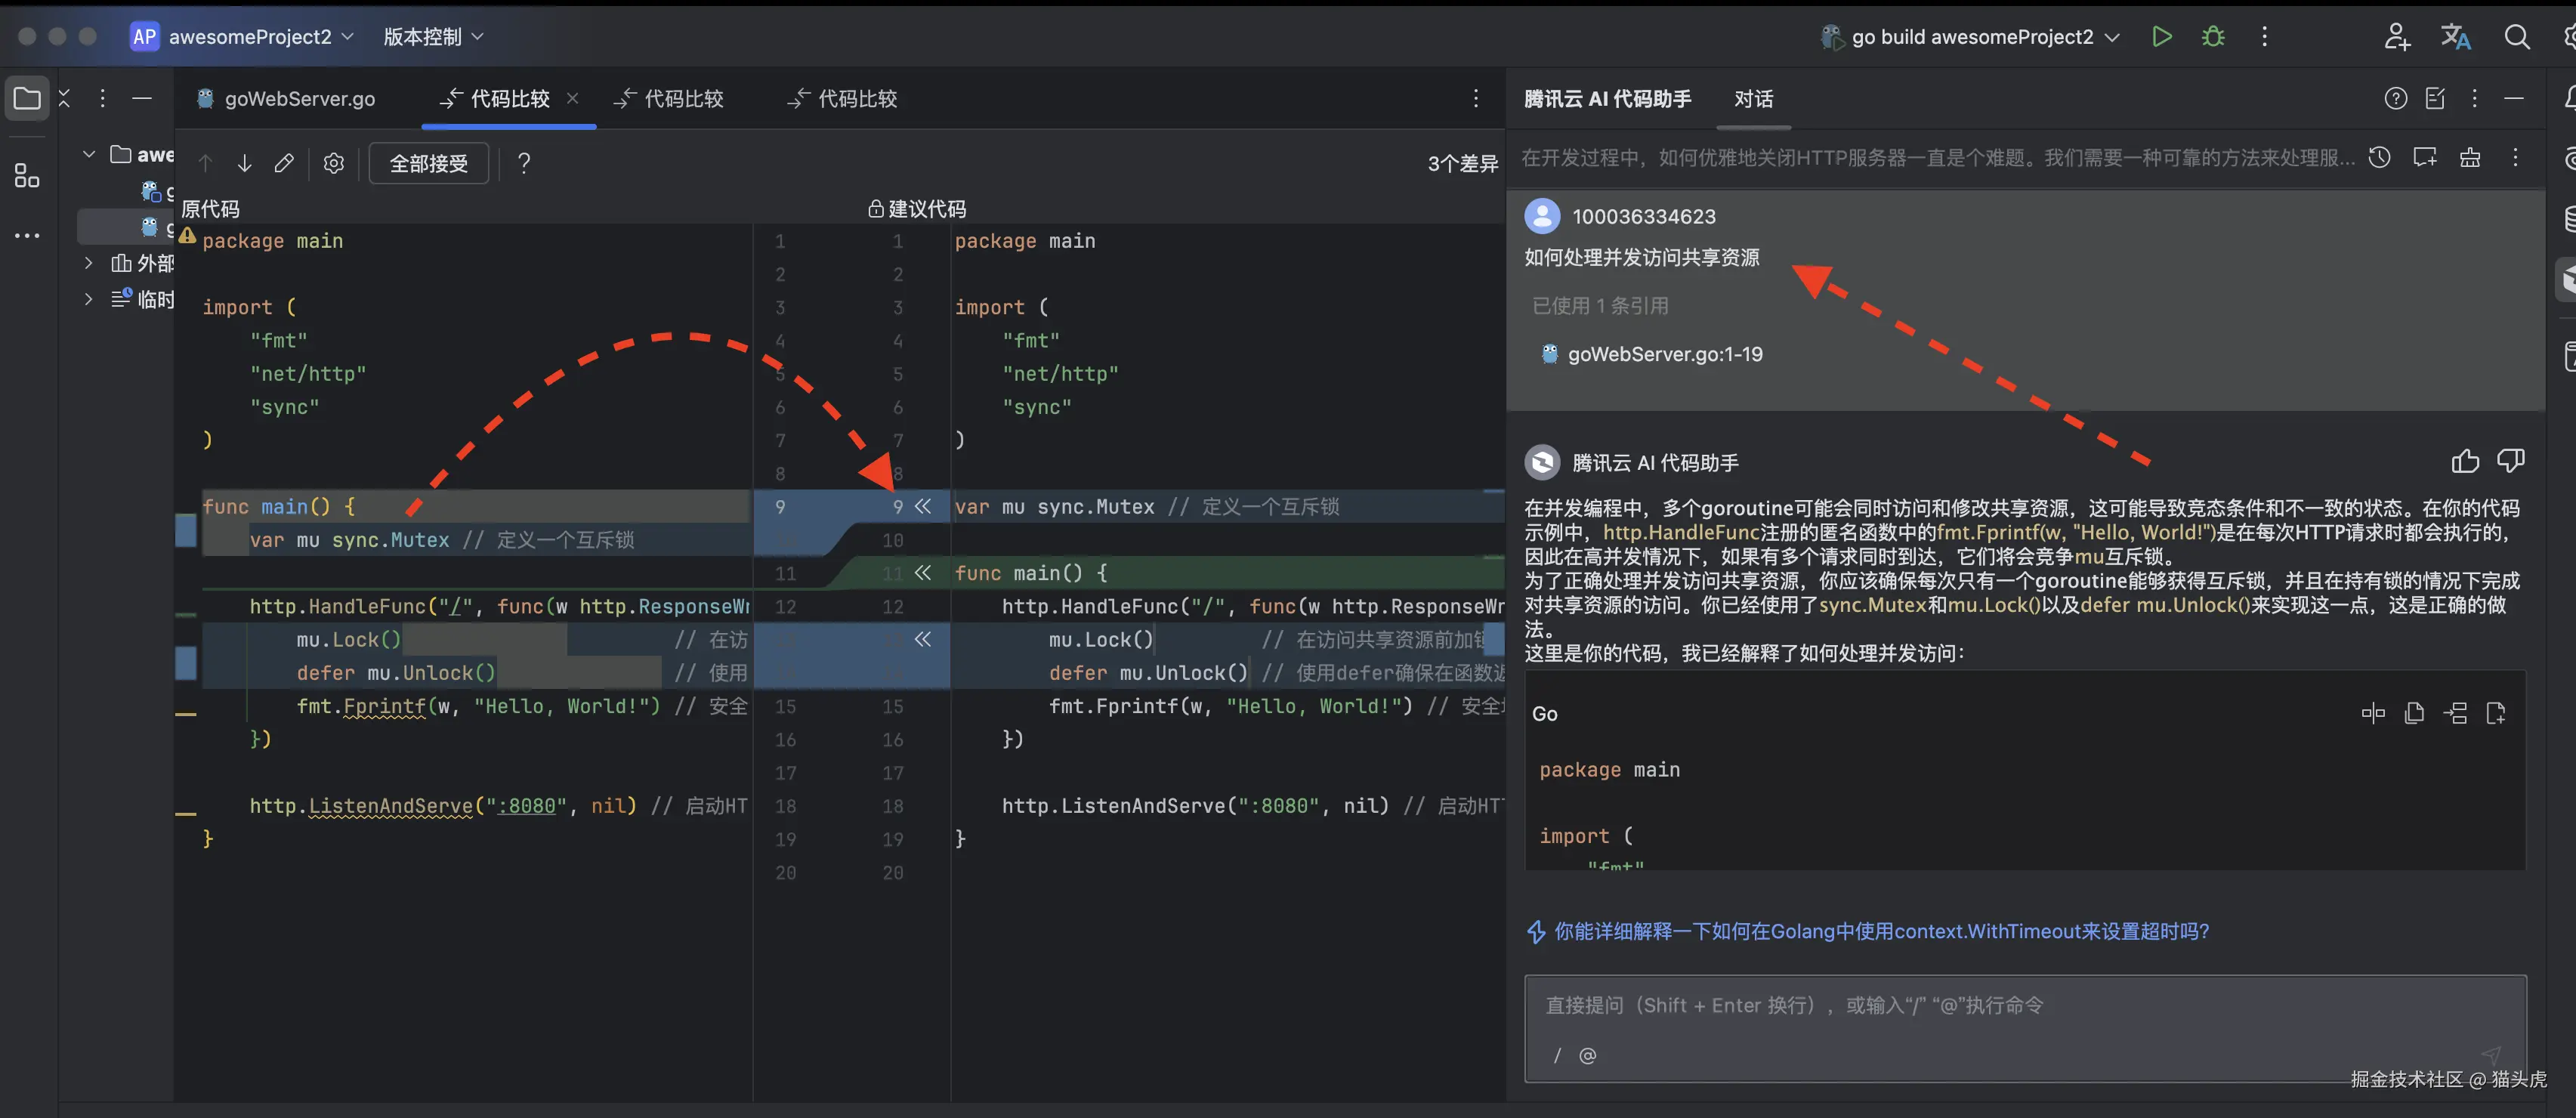The image size is (2576, 1118).
Task: Accept func main change at line 11
Action: pyautogui.click(x=923, y=573)
